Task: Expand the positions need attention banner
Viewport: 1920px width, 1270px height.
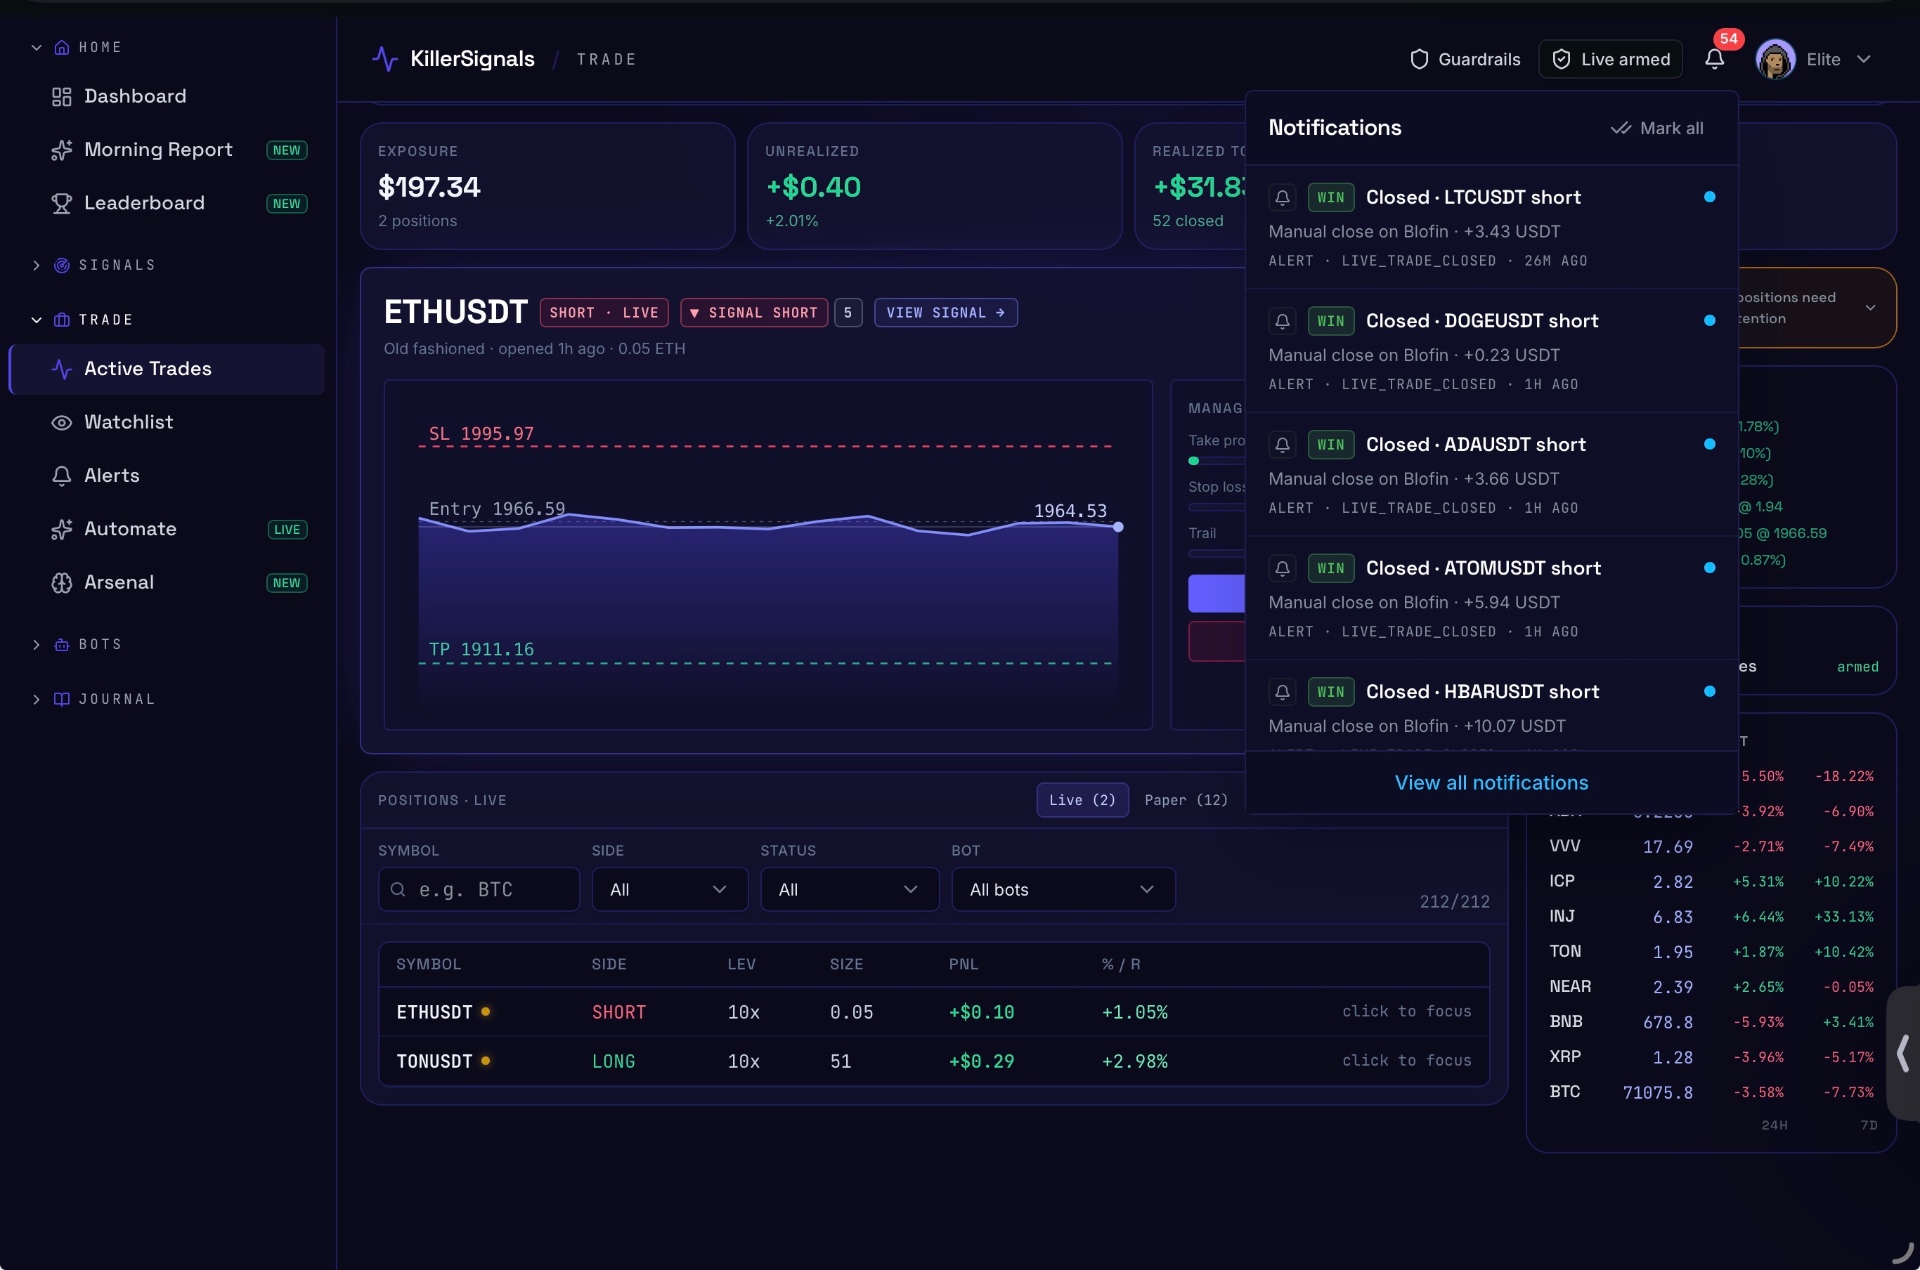Action: tap(1871, 307)
